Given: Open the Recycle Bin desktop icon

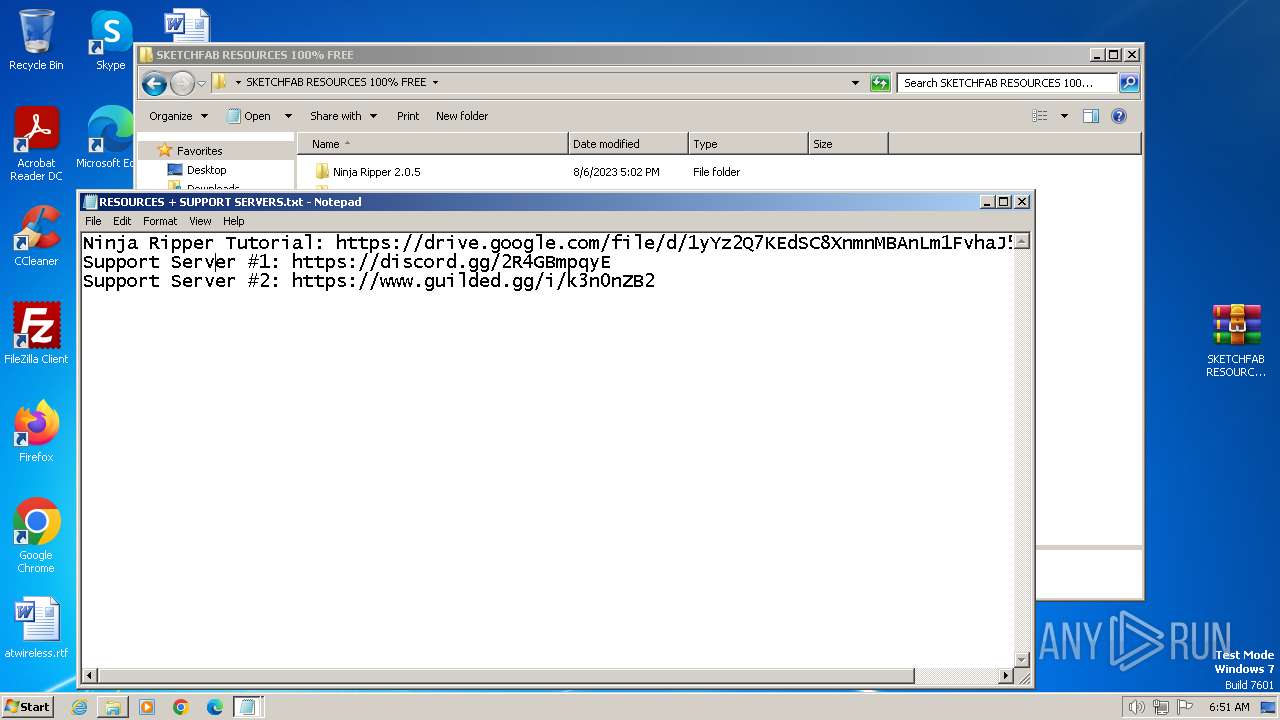Looking at the screenshot, I should point(36,40).
